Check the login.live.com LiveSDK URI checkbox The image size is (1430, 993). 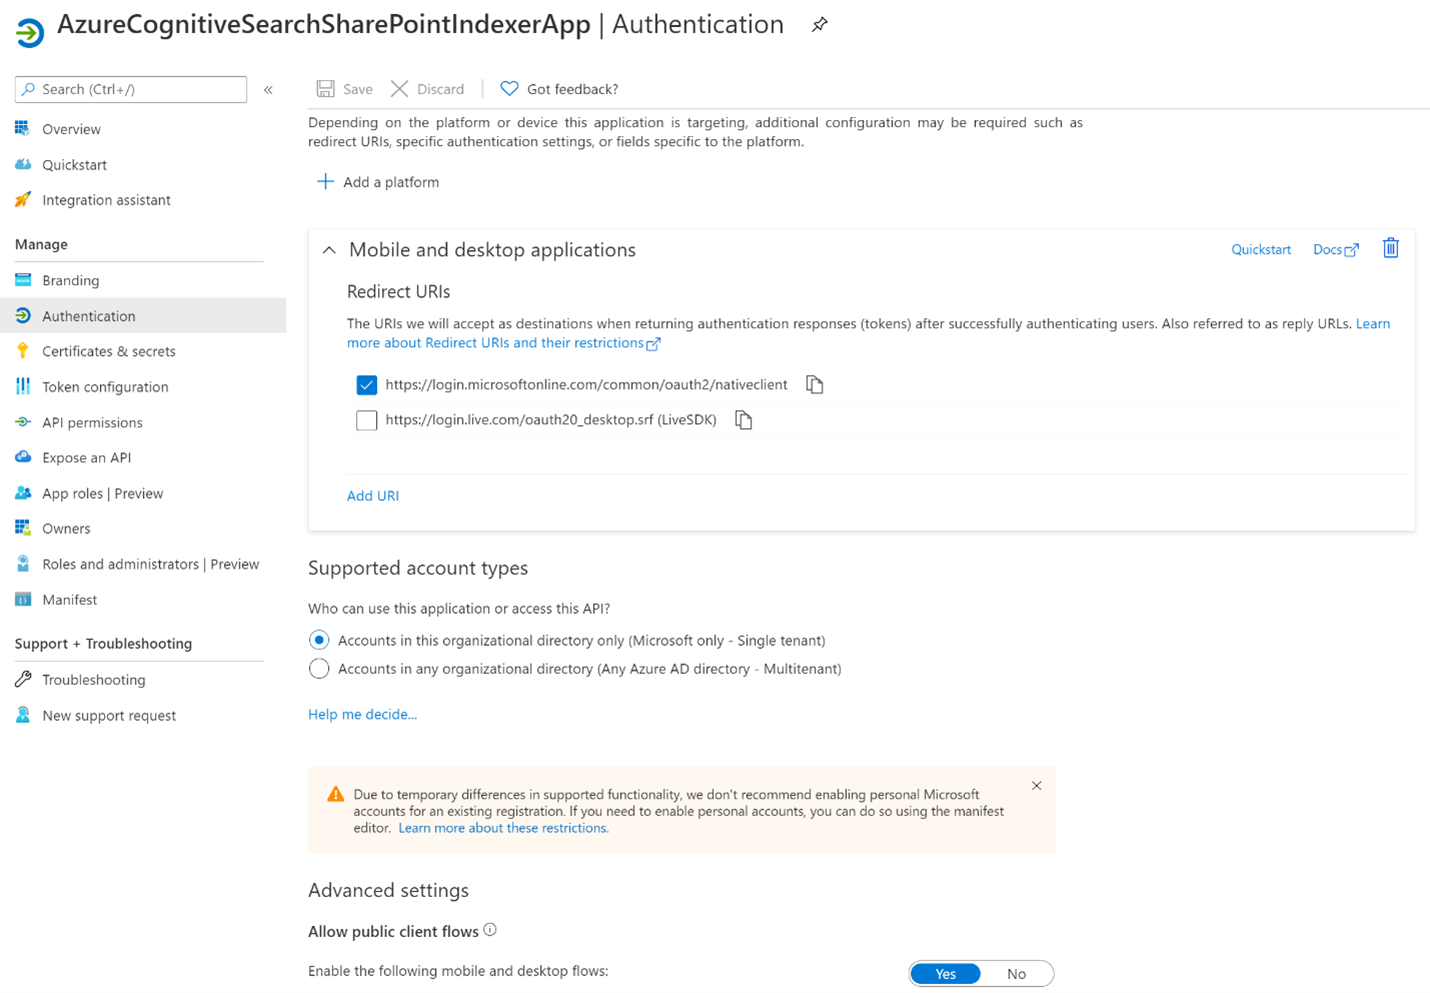tap(367, 420)
